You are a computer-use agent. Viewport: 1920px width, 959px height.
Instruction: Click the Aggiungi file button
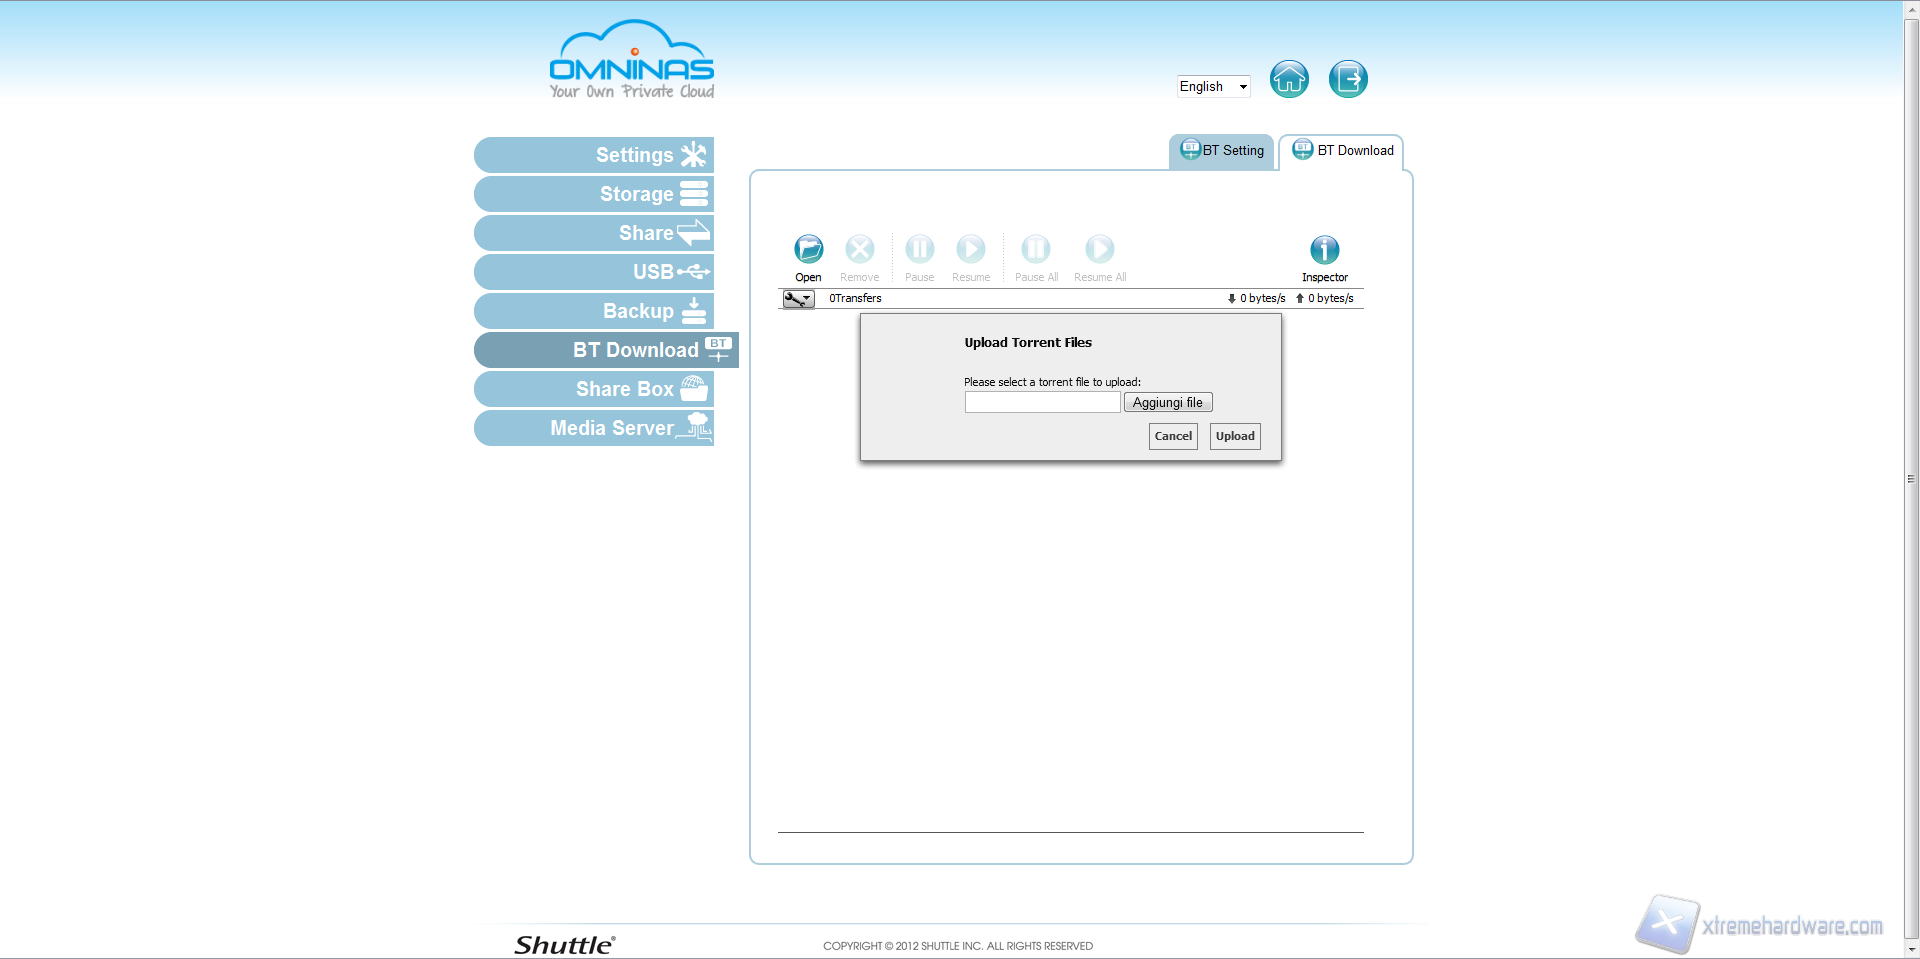pyautogui.click(x=1167, y=403)
